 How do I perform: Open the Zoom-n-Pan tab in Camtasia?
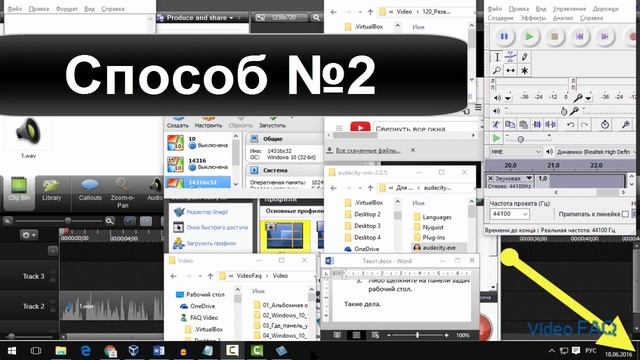click(122, 193)
